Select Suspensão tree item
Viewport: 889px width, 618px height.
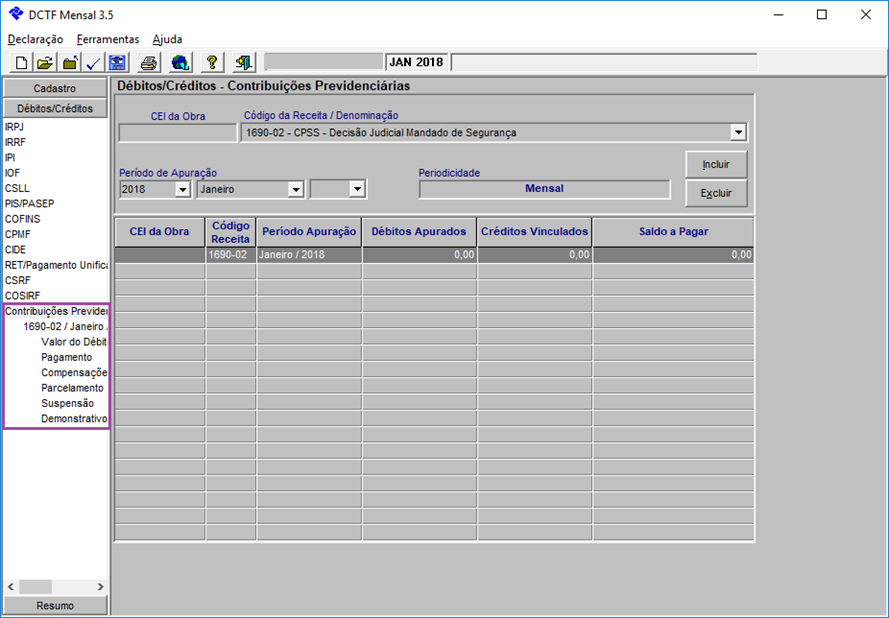pos(67,403)
